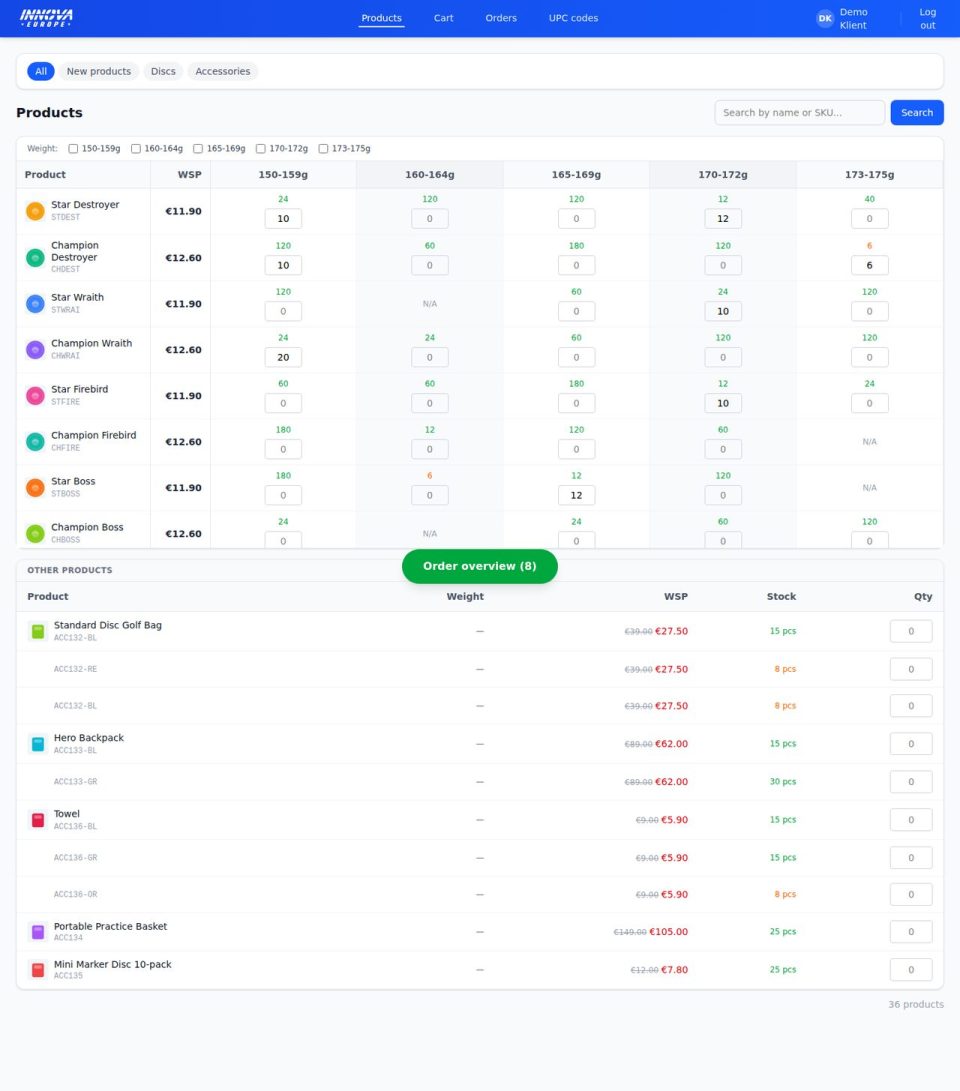Viewport: 960px width, 1091px height.
Task: Click the Portable Practice Basket icon
Action: 38,932
